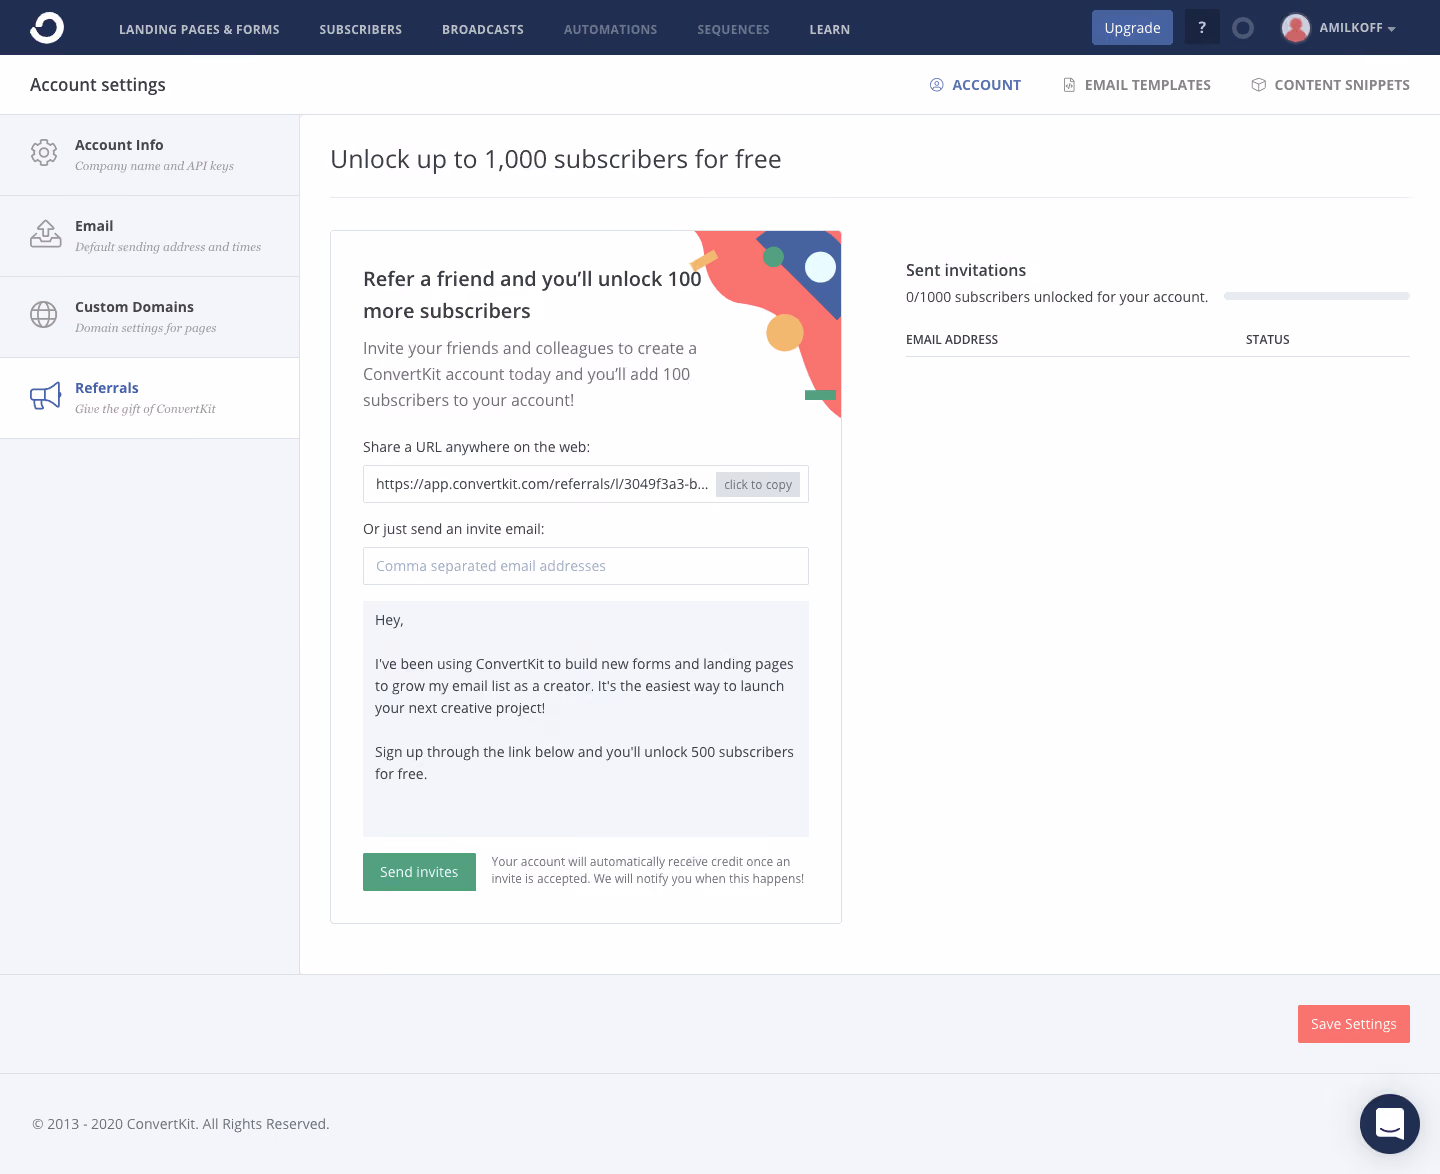1440x1174 pixels.
Task: Click the Referrals megaphone icon
Action: coord(45,396)
